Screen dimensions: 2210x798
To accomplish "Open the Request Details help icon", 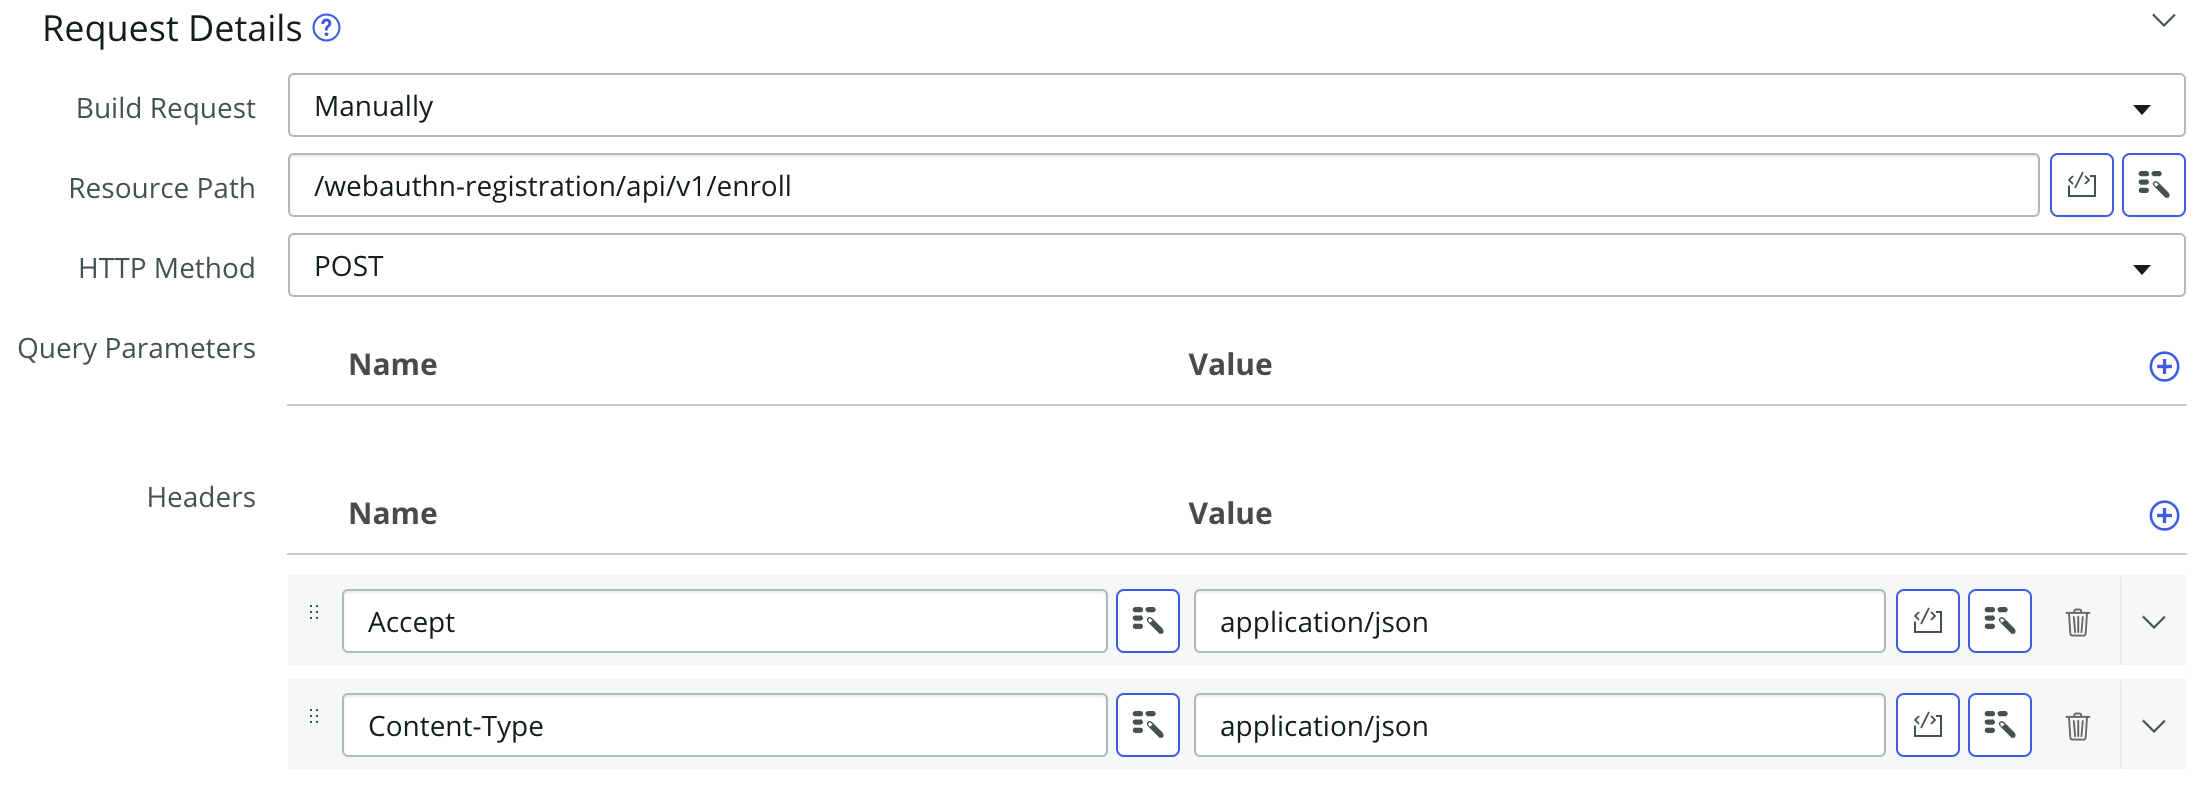I will click(326, 28).
